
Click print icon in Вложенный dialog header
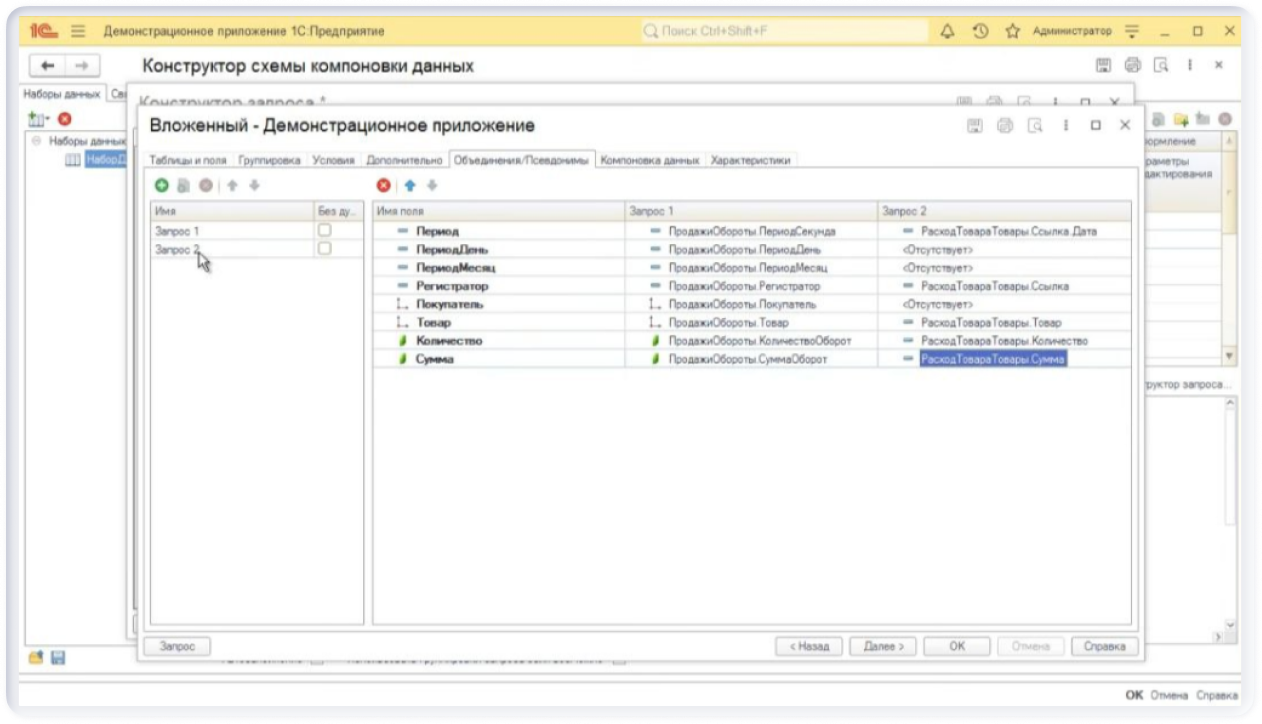tap(1005, 126)
